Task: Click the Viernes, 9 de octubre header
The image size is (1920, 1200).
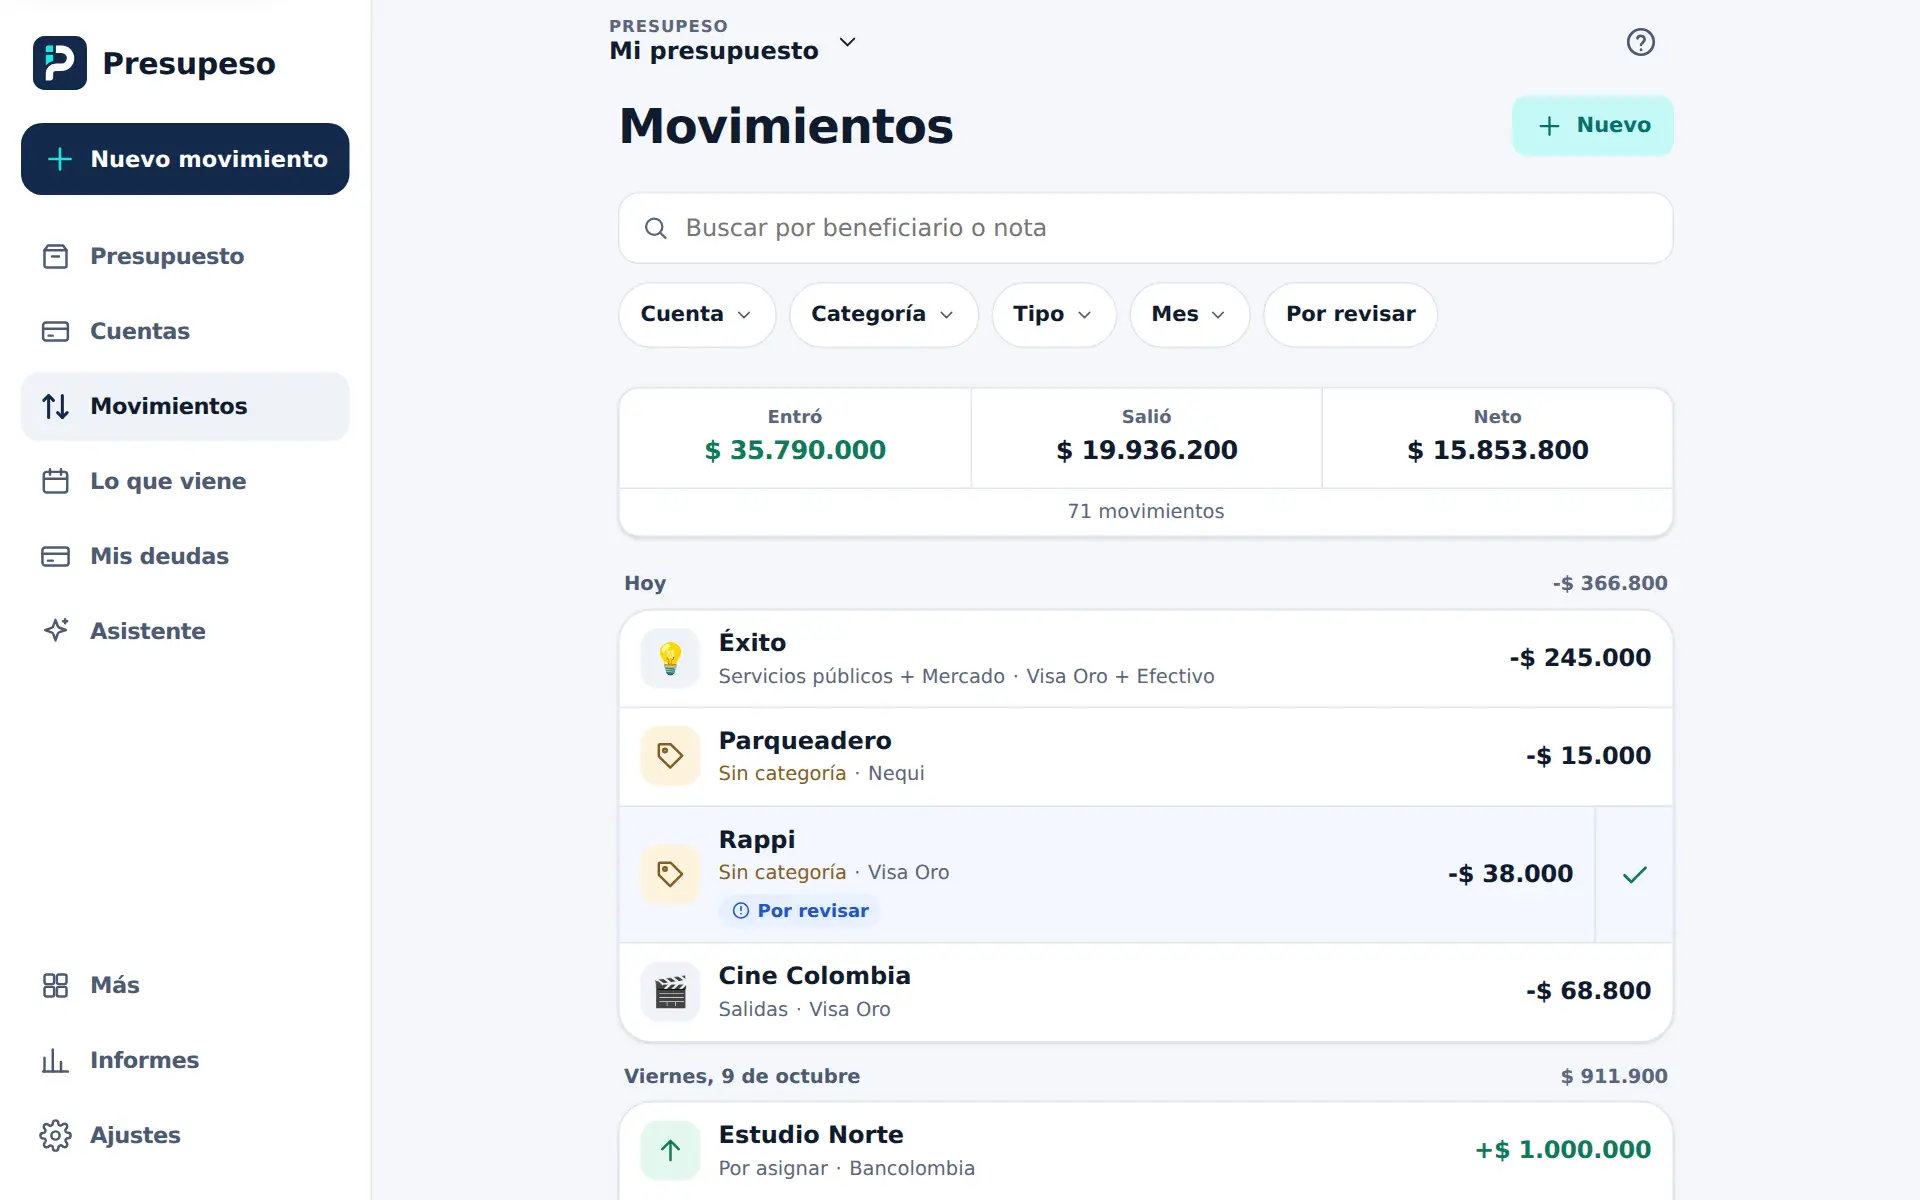Action: [x=742, y=1076]
